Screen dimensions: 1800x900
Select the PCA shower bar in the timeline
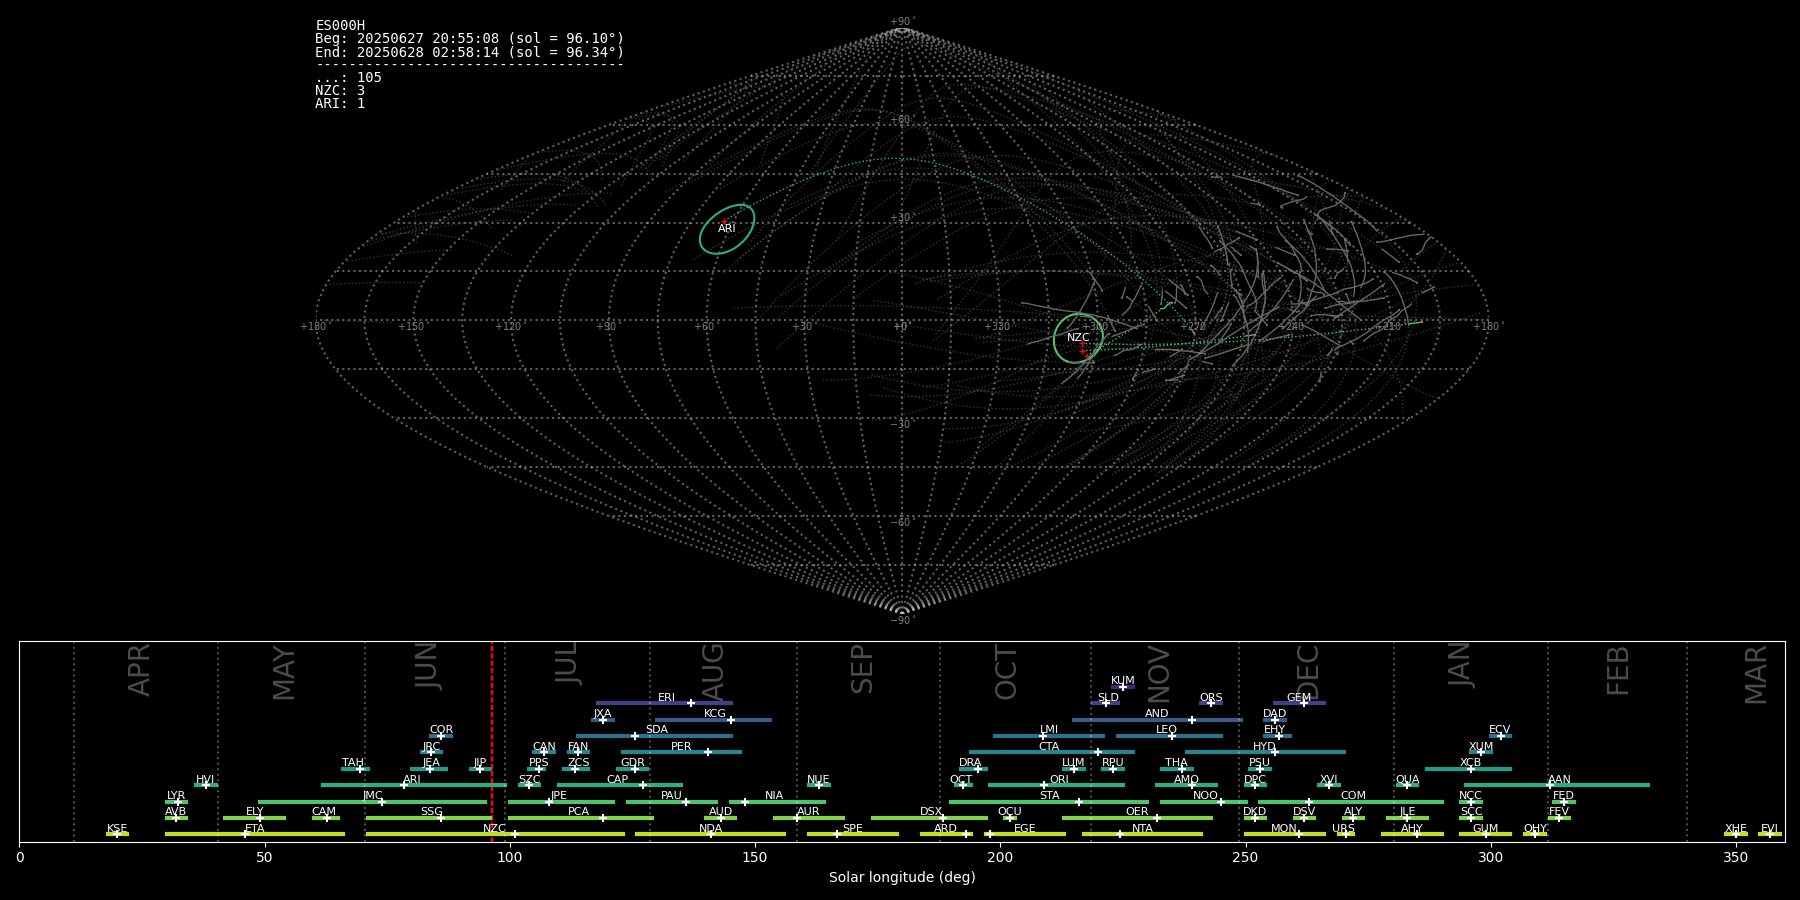pyautogui.click(x=580, y=818)
